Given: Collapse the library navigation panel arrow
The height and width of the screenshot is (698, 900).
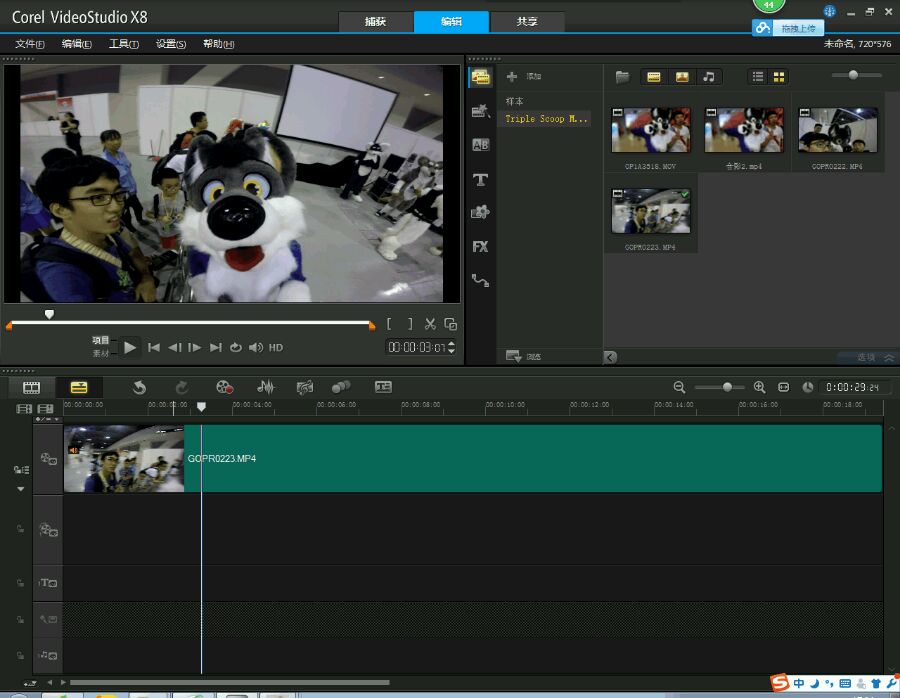Looking at the screenshot, I should [x=610, y=357].
